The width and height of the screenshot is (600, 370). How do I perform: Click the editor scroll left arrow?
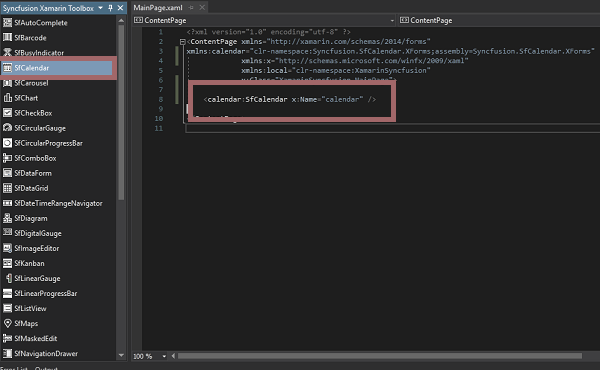(173, 356)
